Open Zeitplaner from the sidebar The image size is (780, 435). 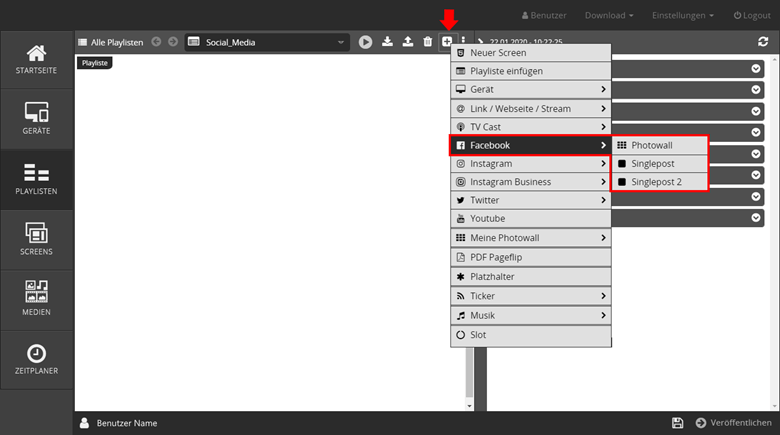pos(36,360)
